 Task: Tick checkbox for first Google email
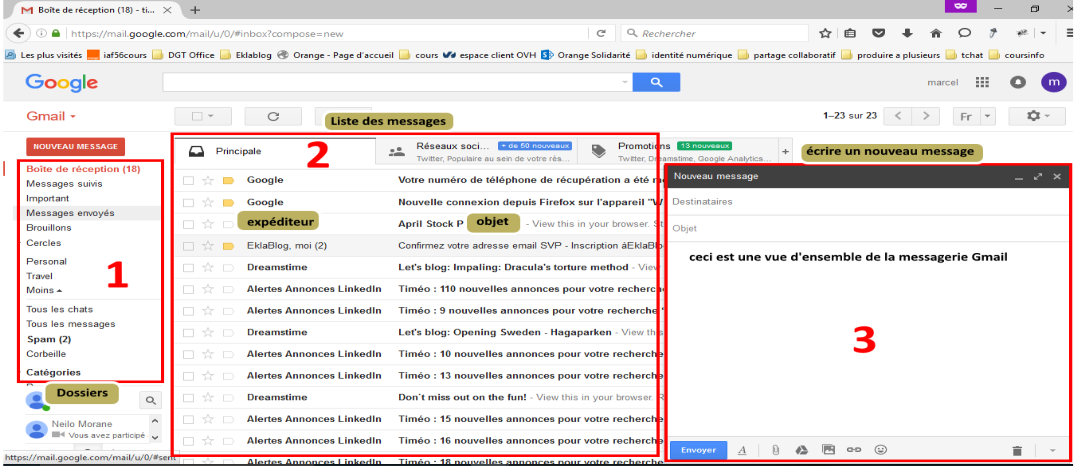tap(188, 180)
